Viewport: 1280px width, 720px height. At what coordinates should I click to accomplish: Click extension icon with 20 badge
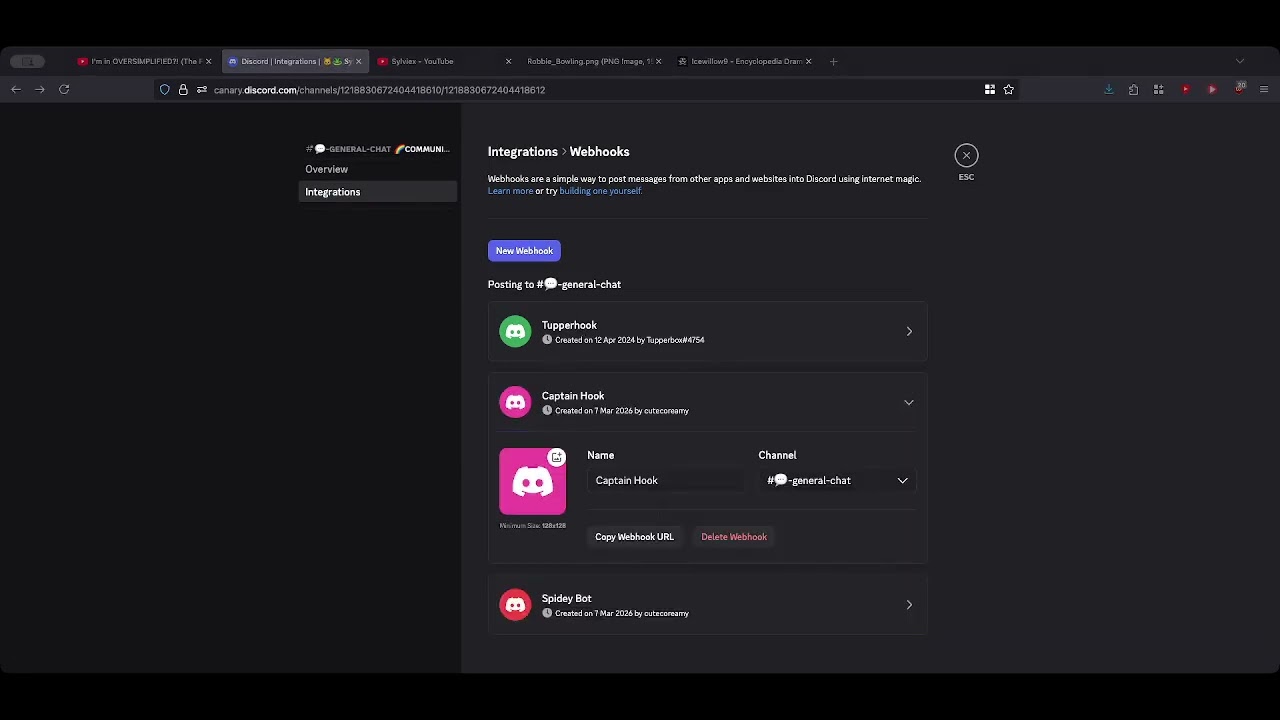tap(1240, 89)
